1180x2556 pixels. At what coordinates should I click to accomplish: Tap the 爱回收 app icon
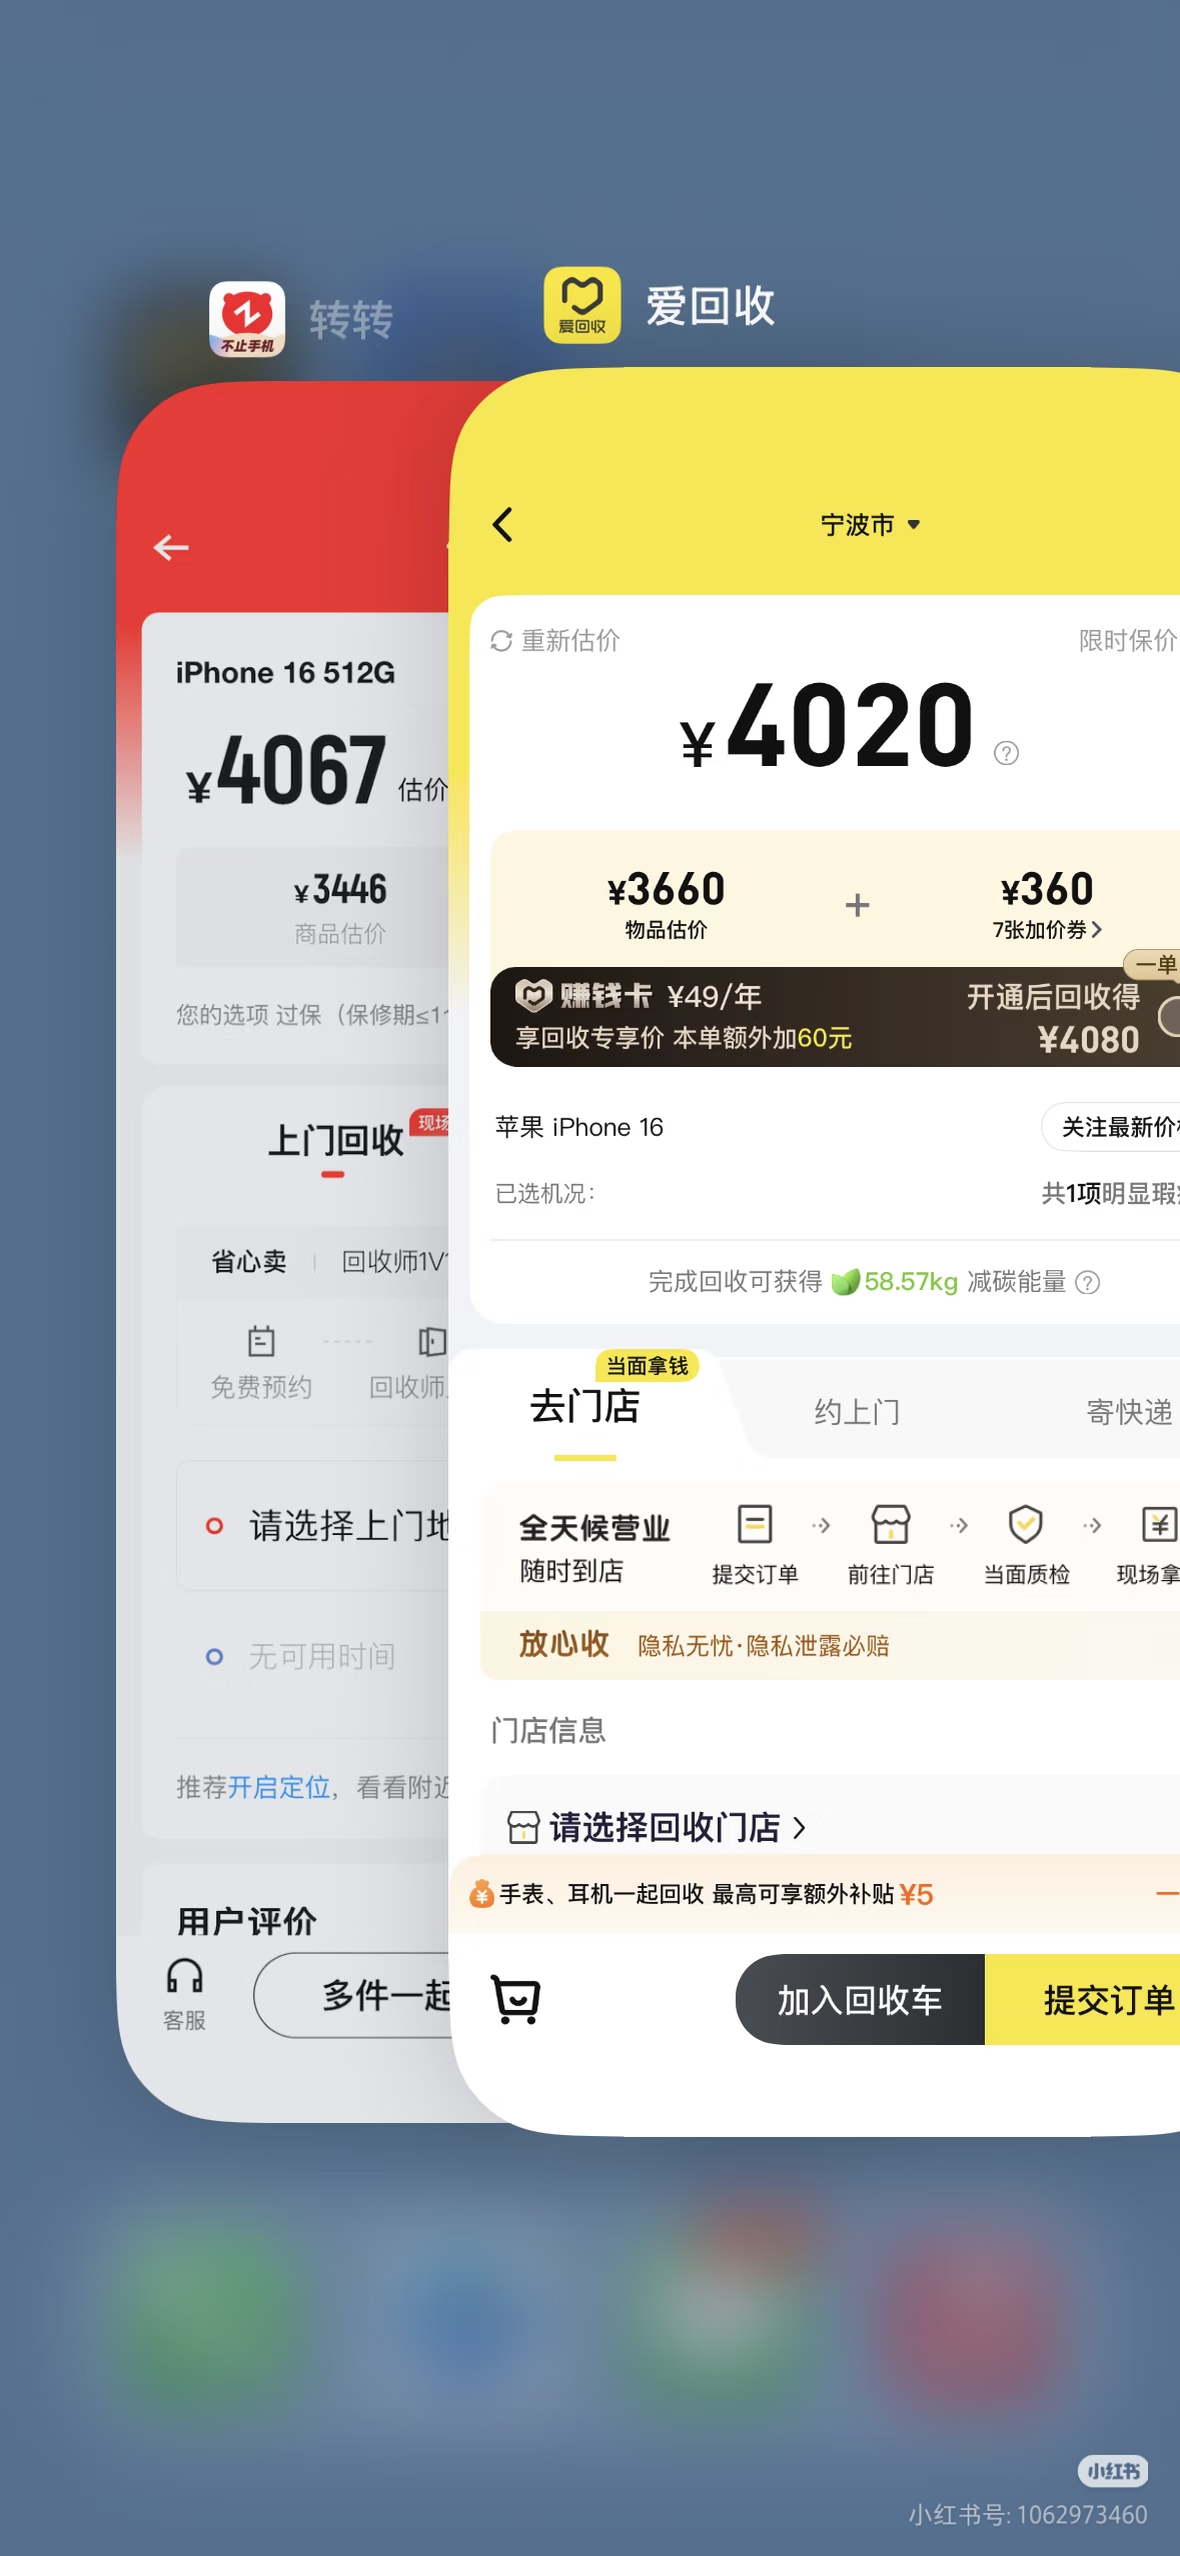click(581, 305)
